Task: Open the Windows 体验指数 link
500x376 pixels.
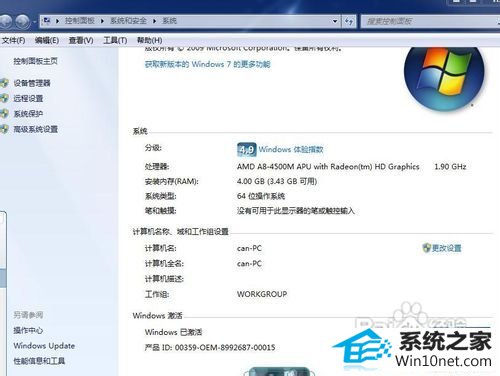Action: pos(291,149)
